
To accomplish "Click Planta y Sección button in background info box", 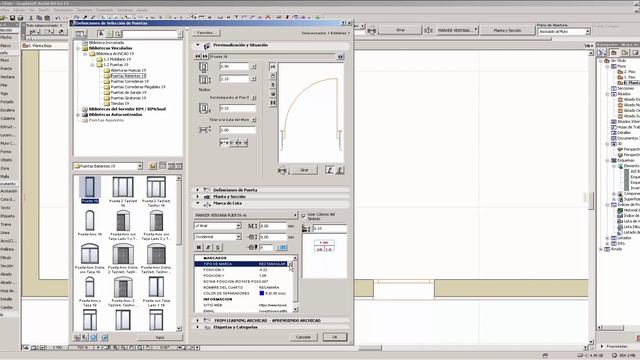I will 507,31.
